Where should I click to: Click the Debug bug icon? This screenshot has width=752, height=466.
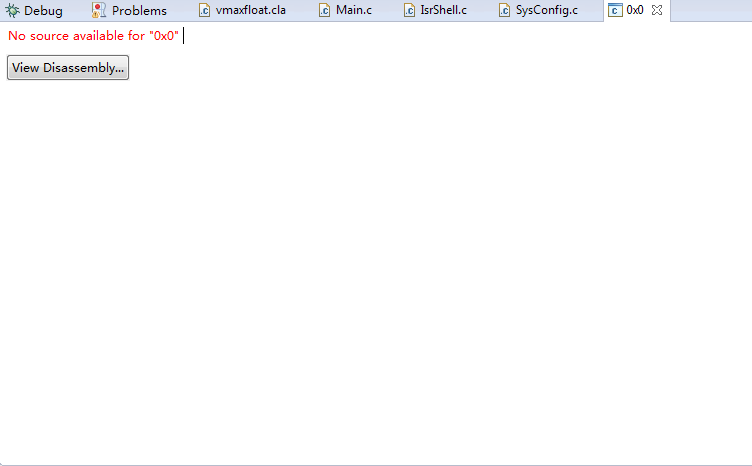[12, 10]
